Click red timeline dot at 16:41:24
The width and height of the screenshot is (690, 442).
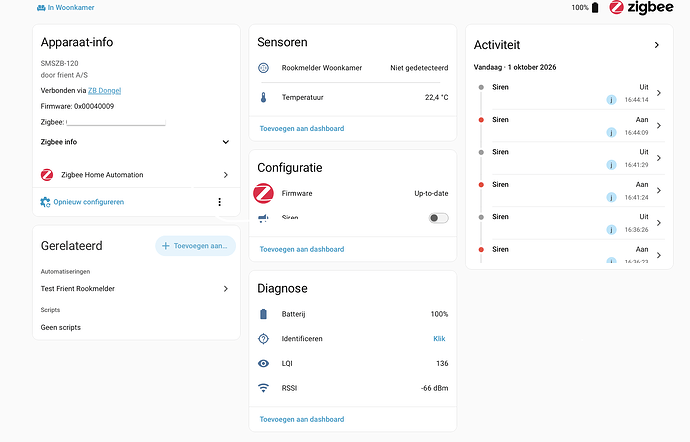[x=481, y=184]
